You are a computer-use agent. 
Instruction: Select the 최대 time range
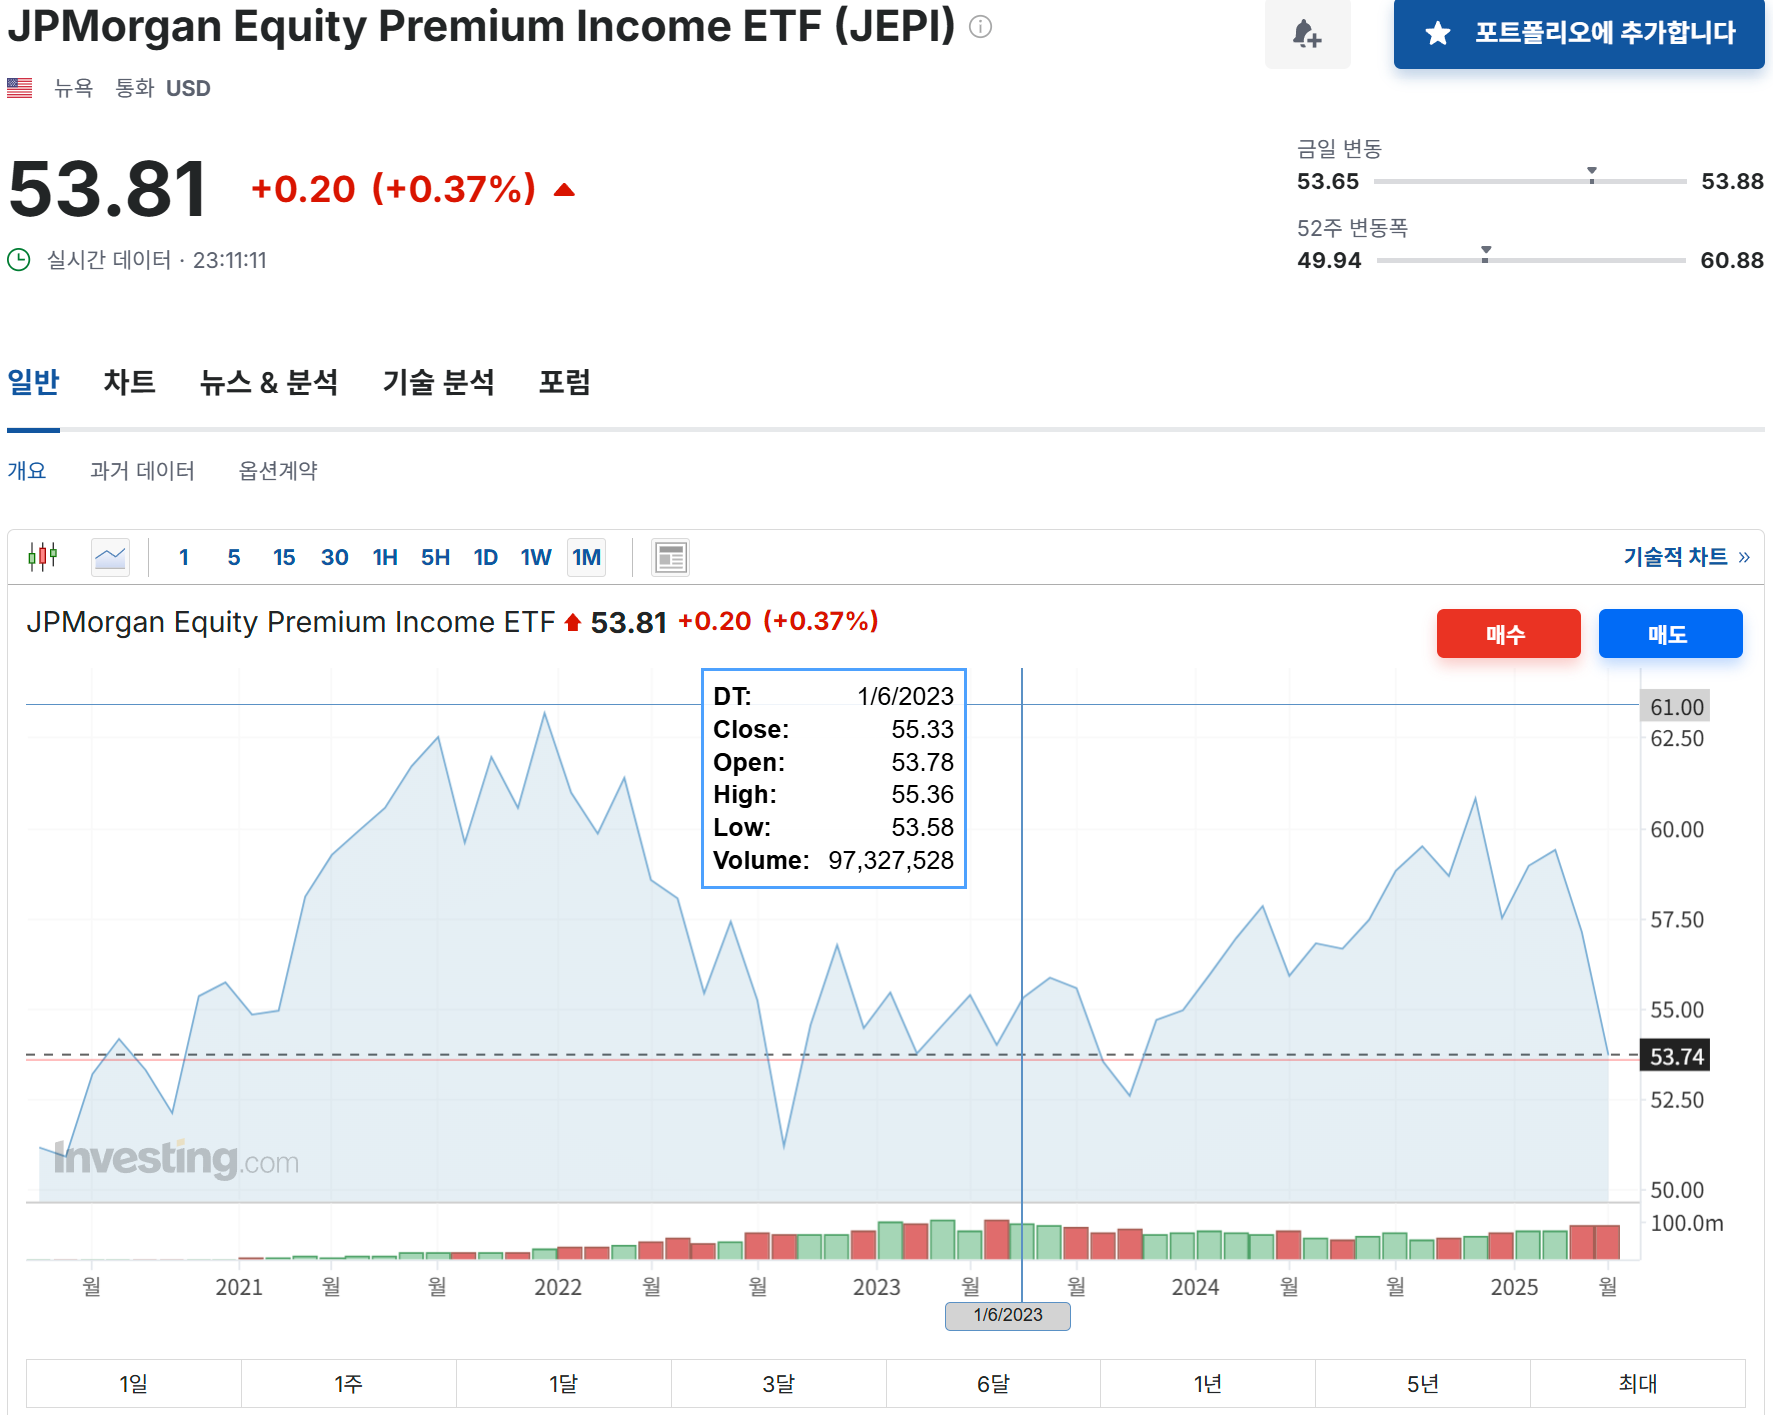1638,1384
